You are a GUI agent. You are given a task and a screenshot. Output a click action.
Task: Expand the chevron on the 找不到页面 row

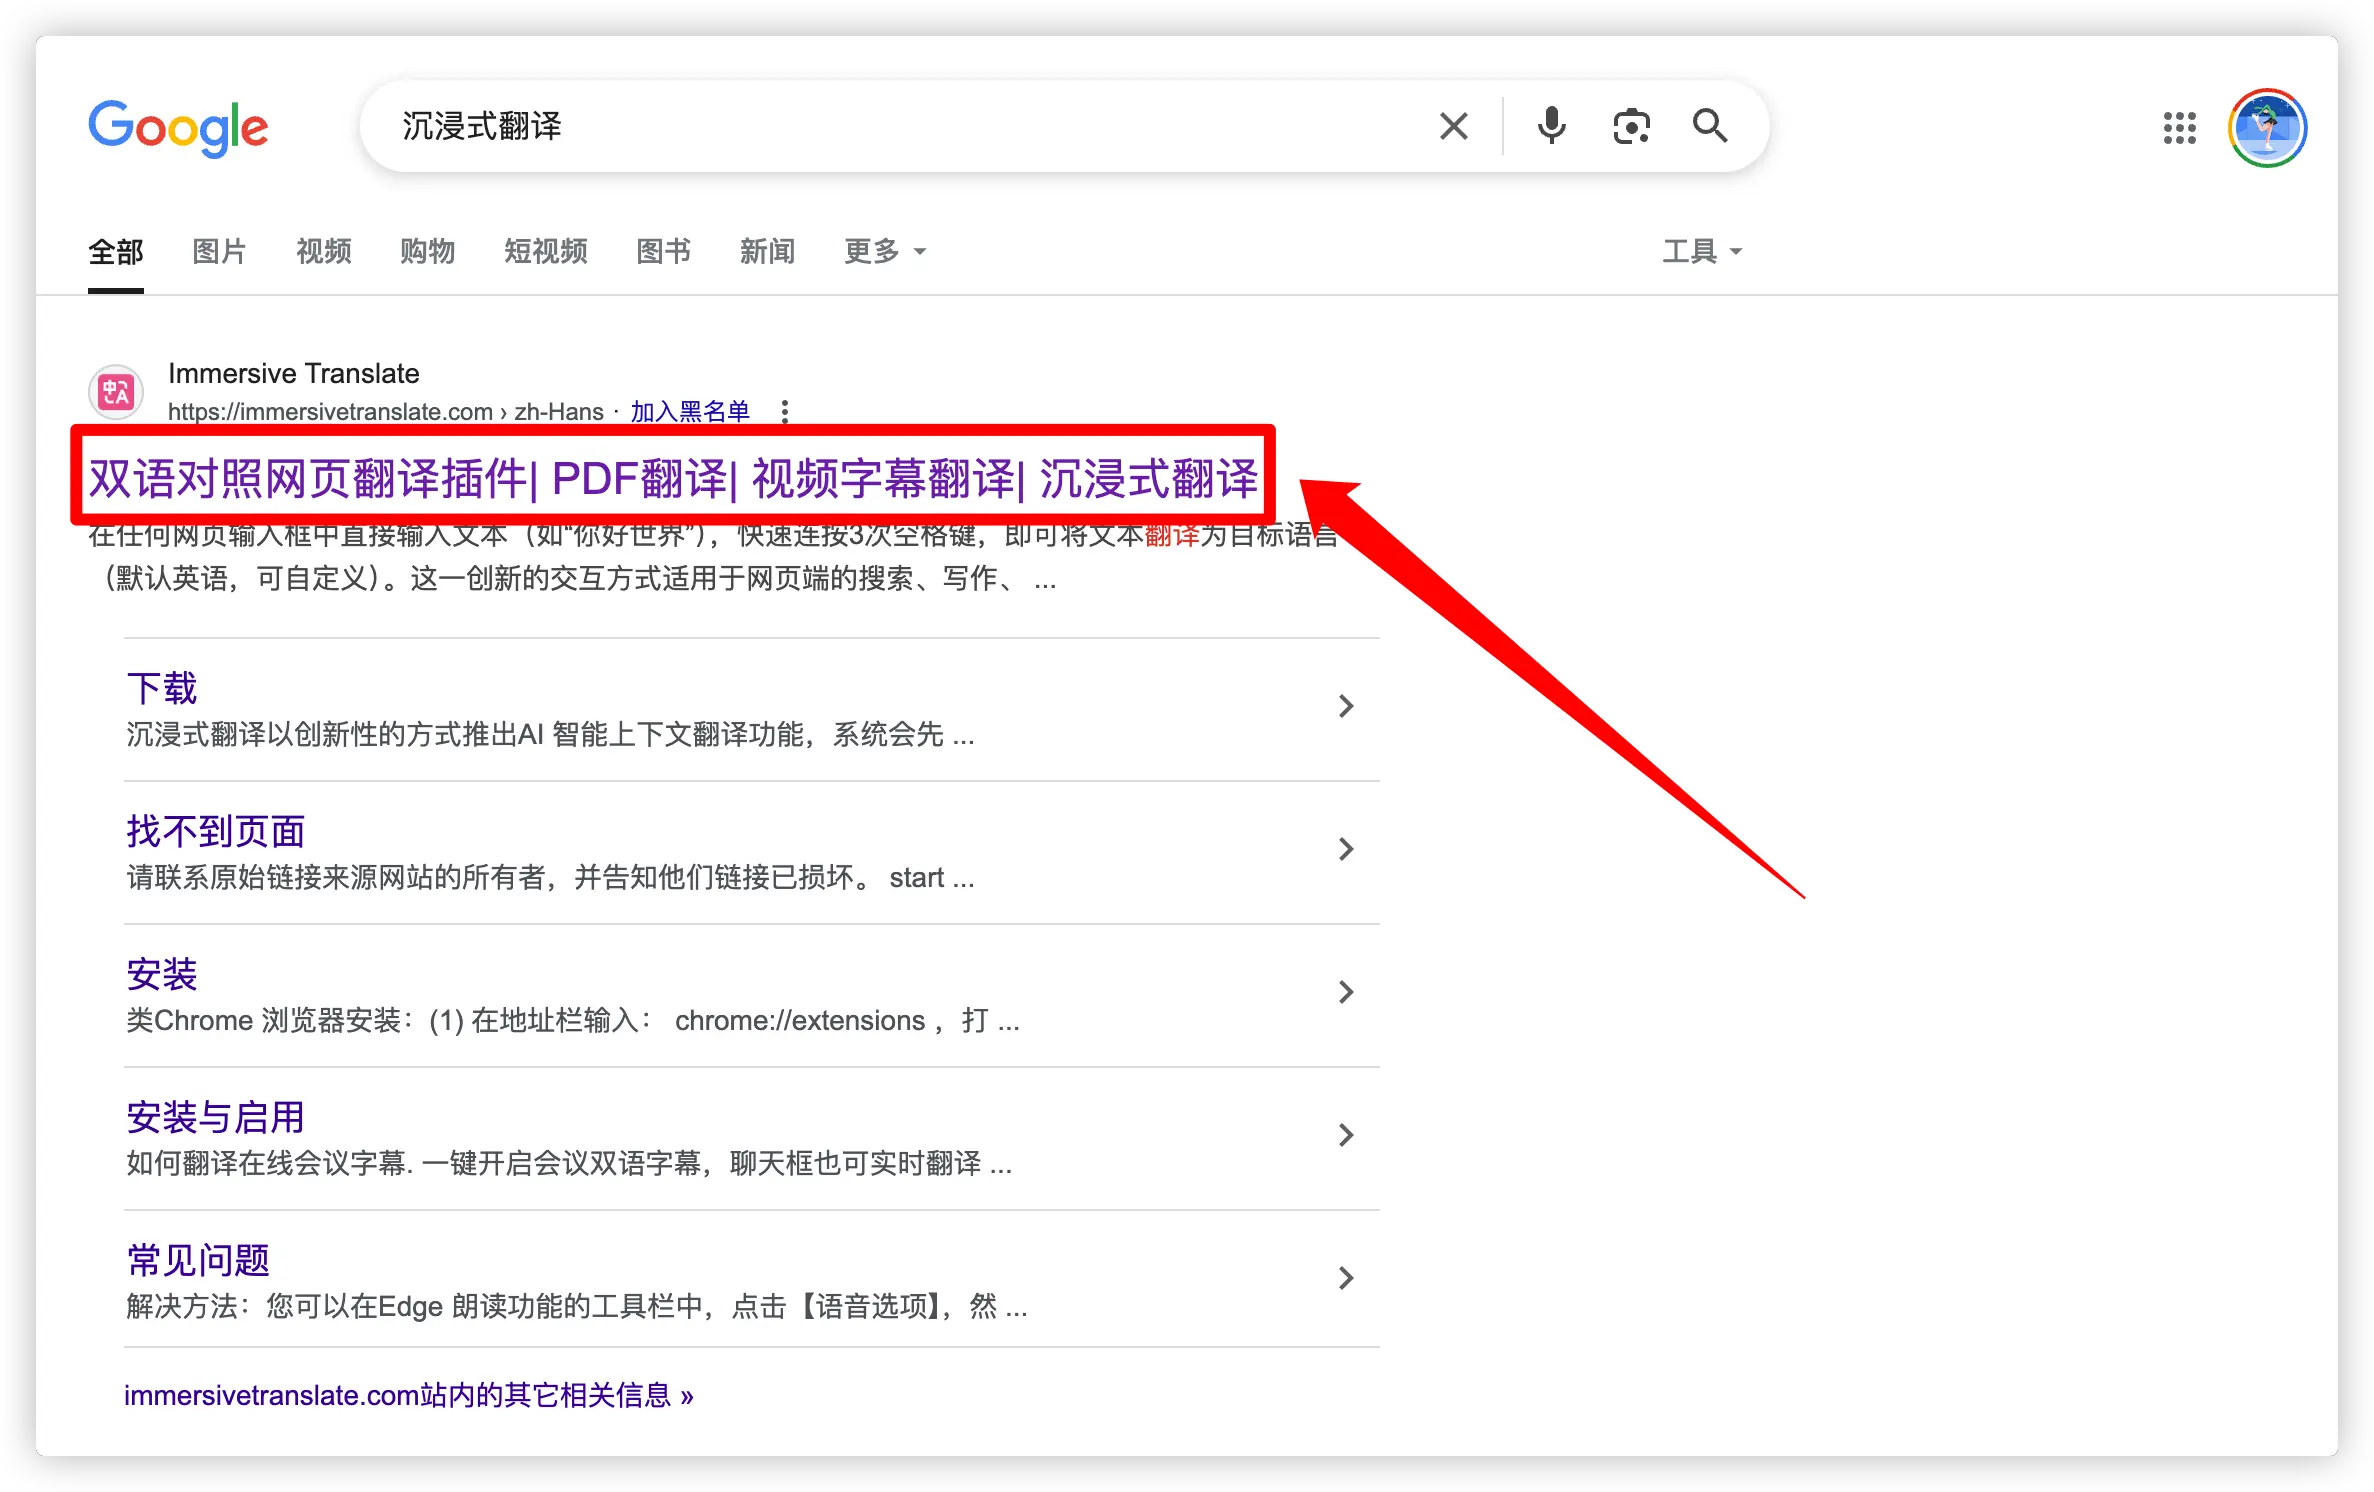[x=1346, y=849]
